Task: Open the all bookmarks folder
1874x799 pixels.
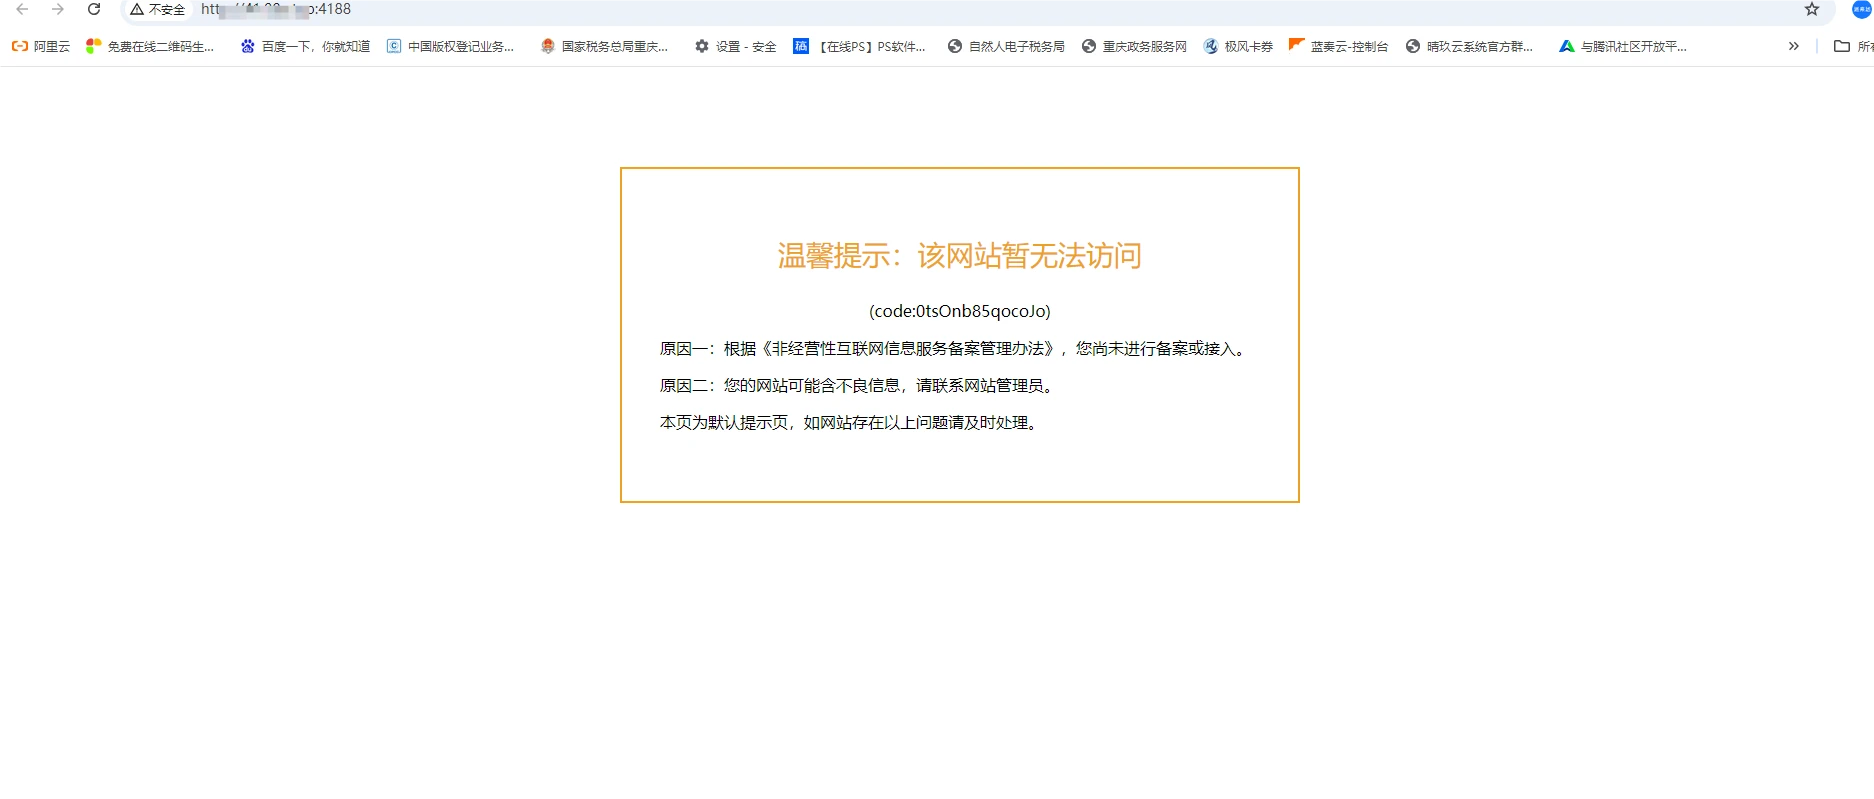Action: [1852, 46]
